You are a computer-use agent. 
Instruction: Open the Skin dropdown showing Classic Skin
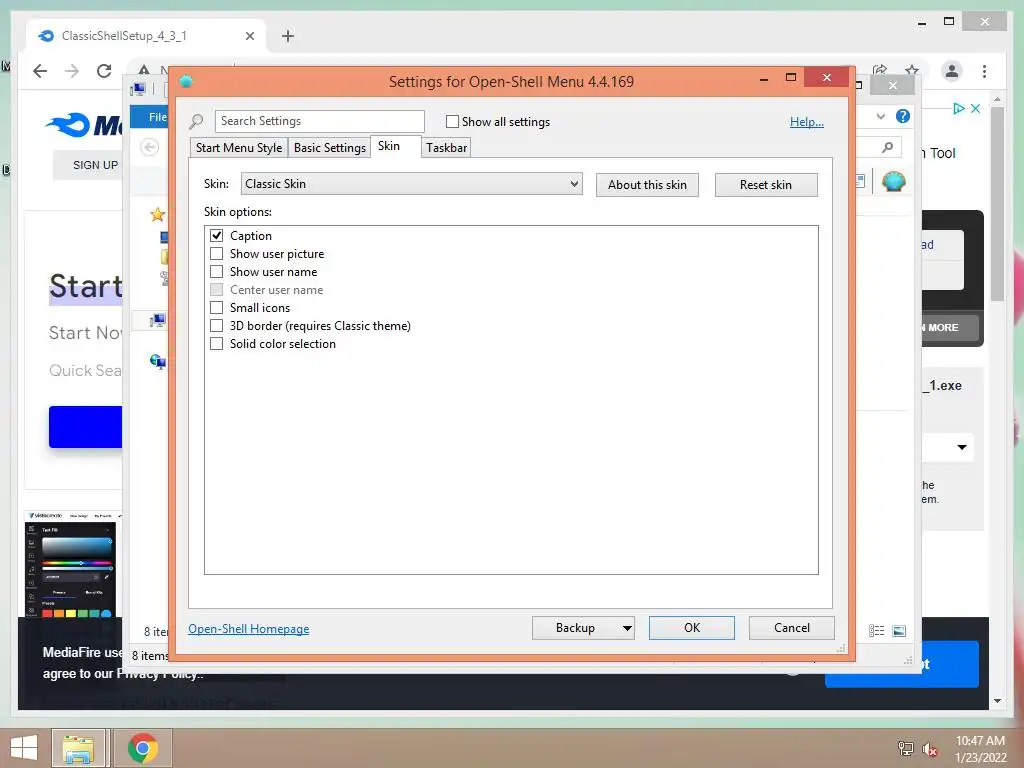[x=411, y=184]
